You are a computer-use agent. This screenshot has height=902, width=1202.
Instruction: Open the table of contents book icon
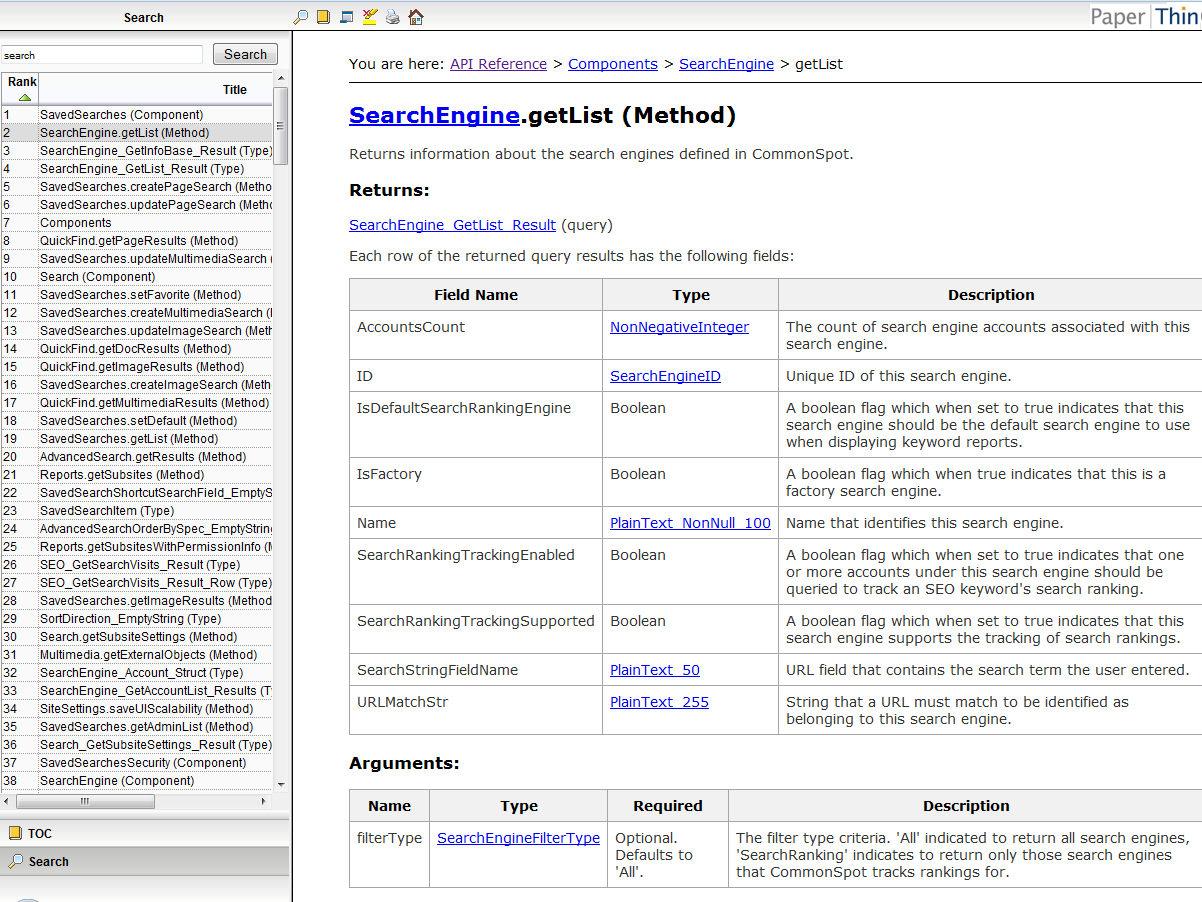323,17
